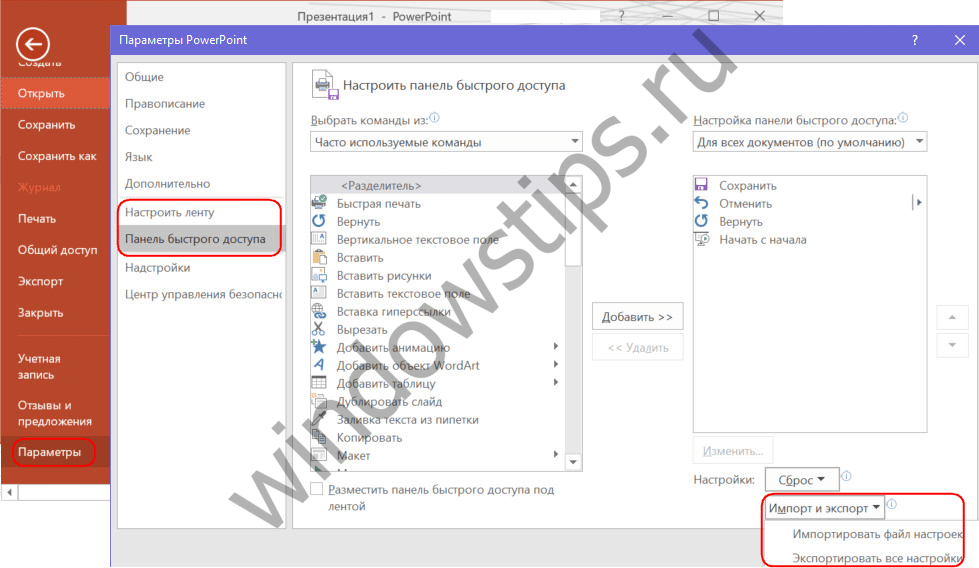Click Параметры in the backstage menu
Screen dimensions: 979x568
coord(56,452)
